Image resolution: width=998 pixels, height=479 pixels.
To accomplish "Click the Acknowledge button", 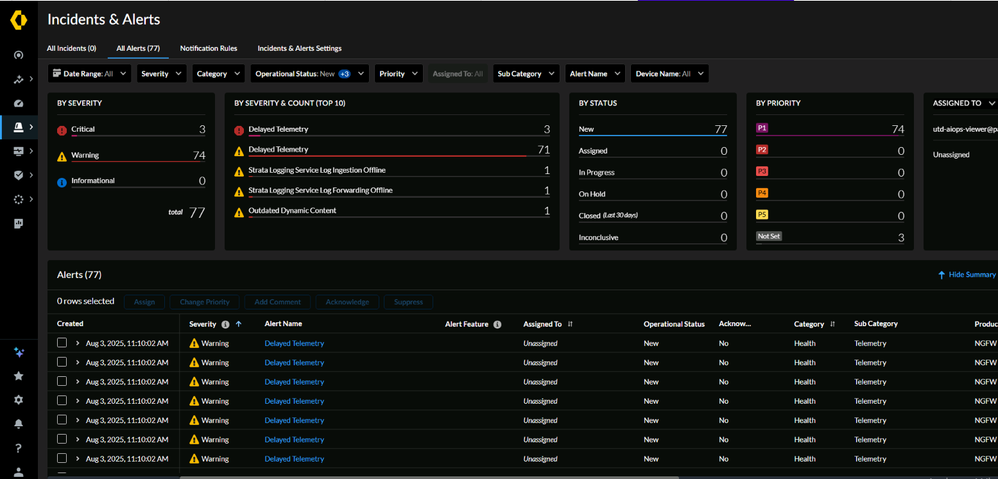I will (347, 302).
